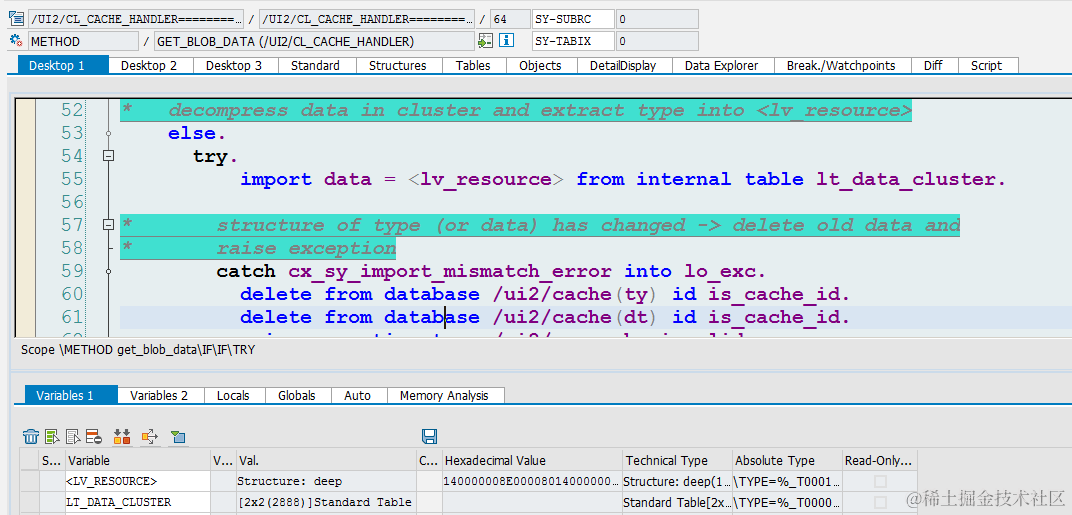Click the SY-SUBRC field label
The image size is (1072, 515).
click(x=573, y=18)
